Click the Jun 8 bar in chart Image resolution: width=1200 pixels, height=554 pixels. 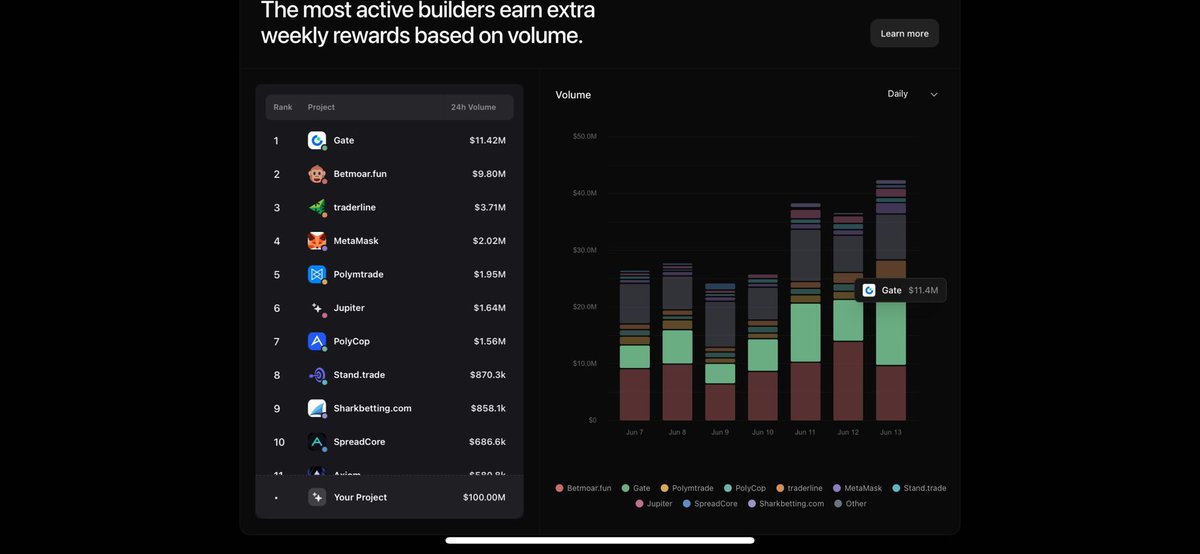(677, 342)
